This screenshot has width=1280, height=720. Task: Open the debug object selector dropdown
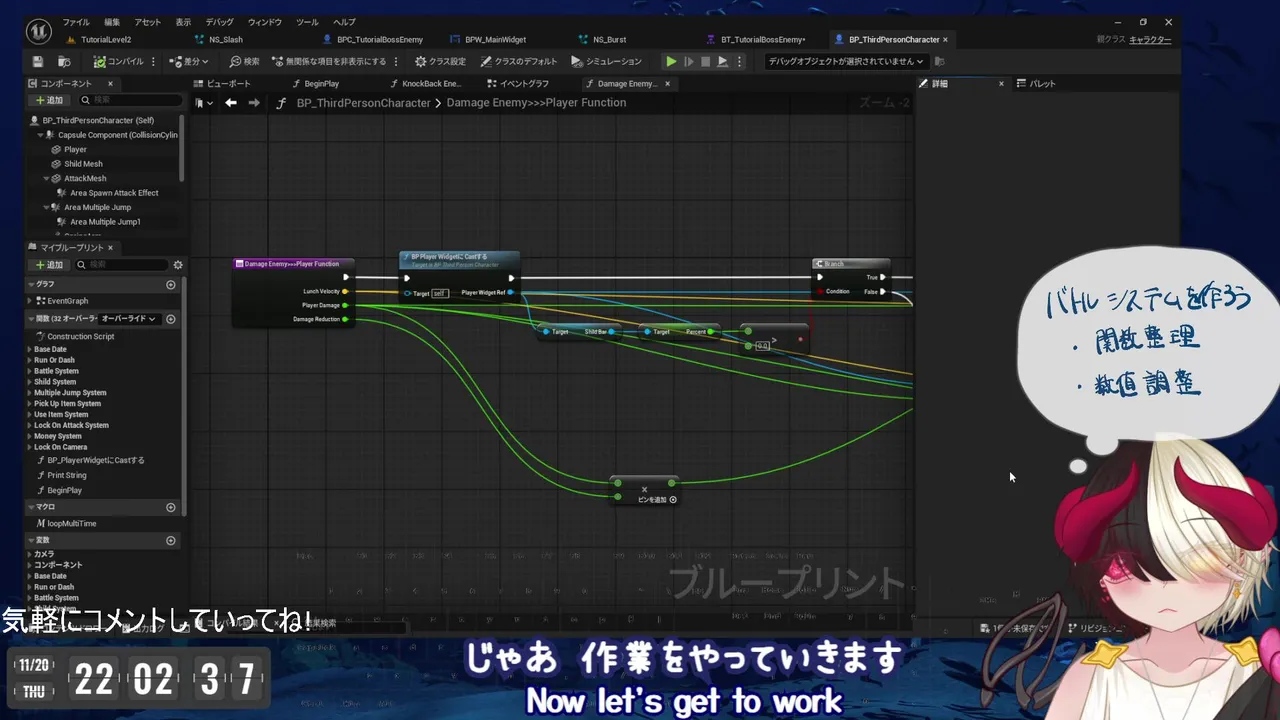(x=846, y=61)
